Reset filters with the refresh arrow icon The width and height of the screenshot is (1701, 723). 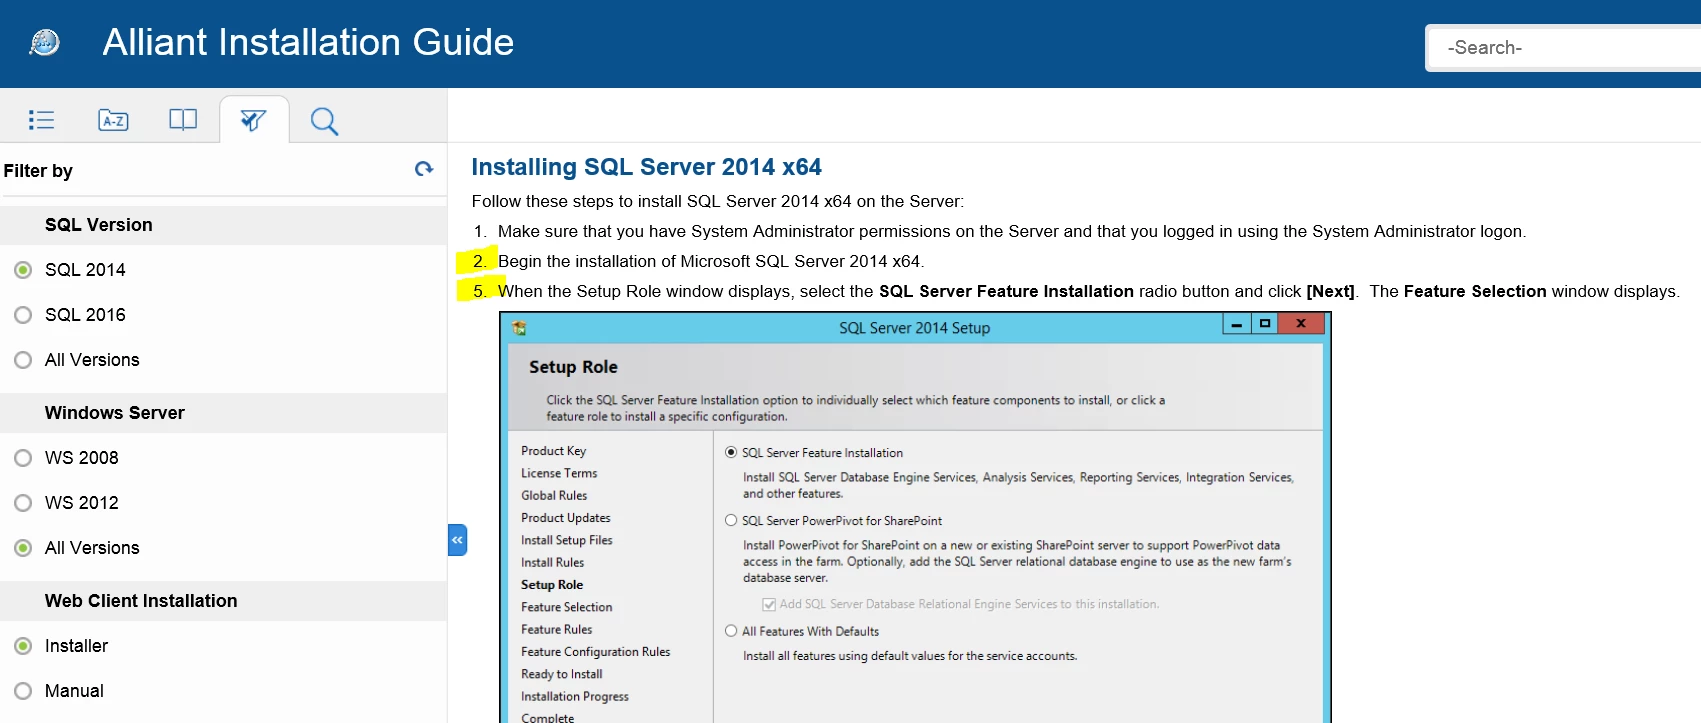[x=424, y=169]
